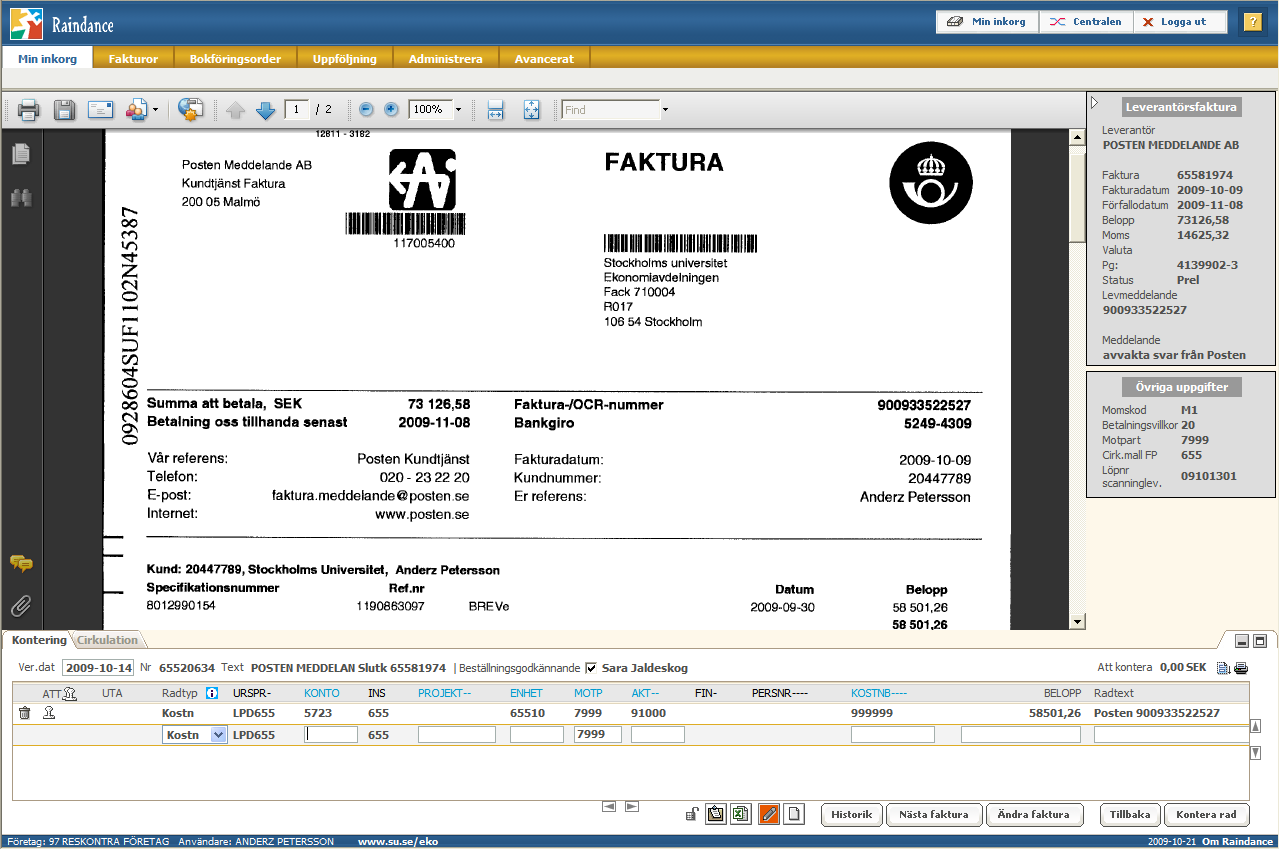Image resolution: width=1280 pixels, height=849 pixels.
Task: Switch to the Cirkulation tab
Action: coord(108,640)
